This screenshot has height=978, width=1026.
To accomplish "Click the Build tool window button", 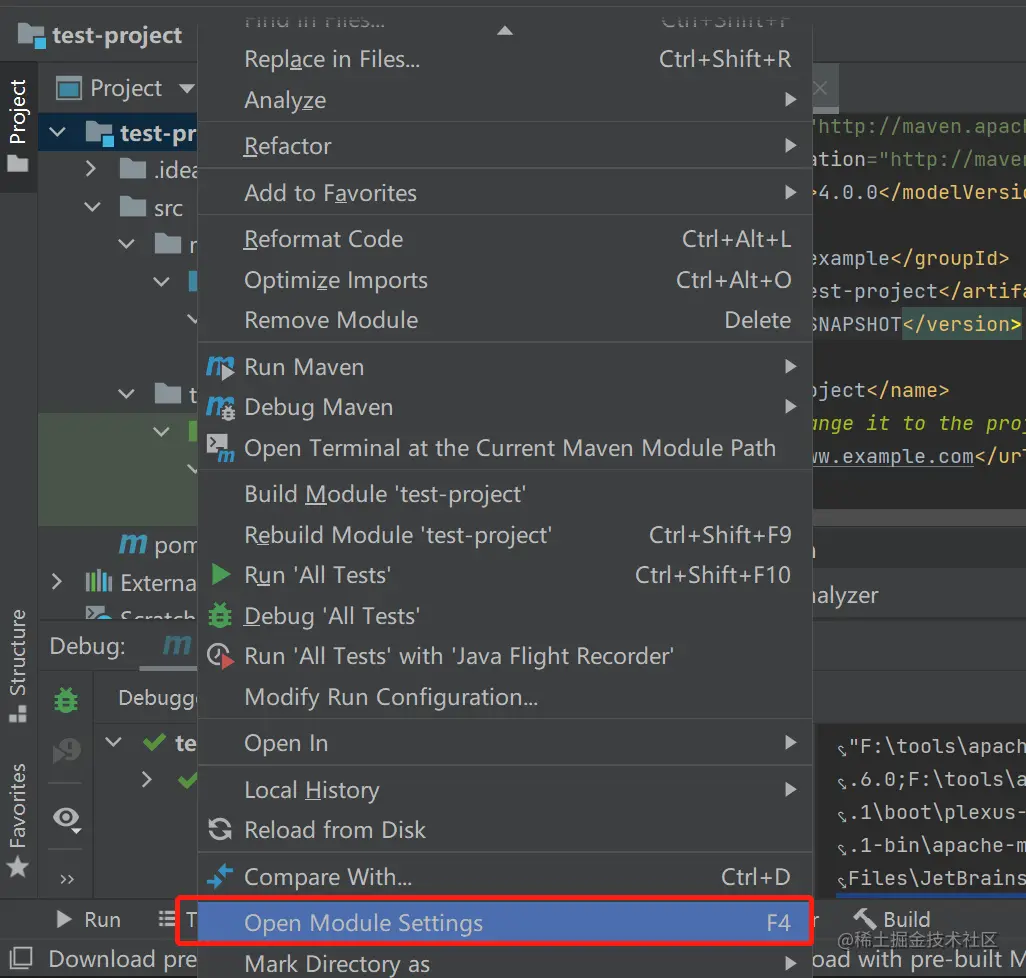I will 893,918.
